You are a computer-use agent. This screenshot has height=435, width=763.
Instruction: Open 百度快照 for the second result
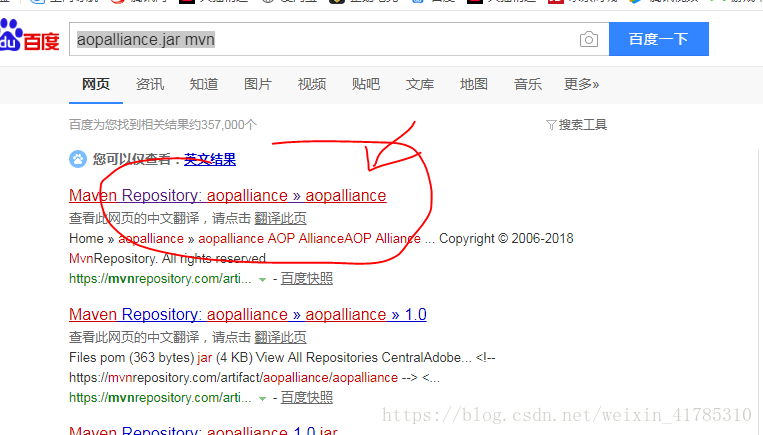click(x=307, y=398)
